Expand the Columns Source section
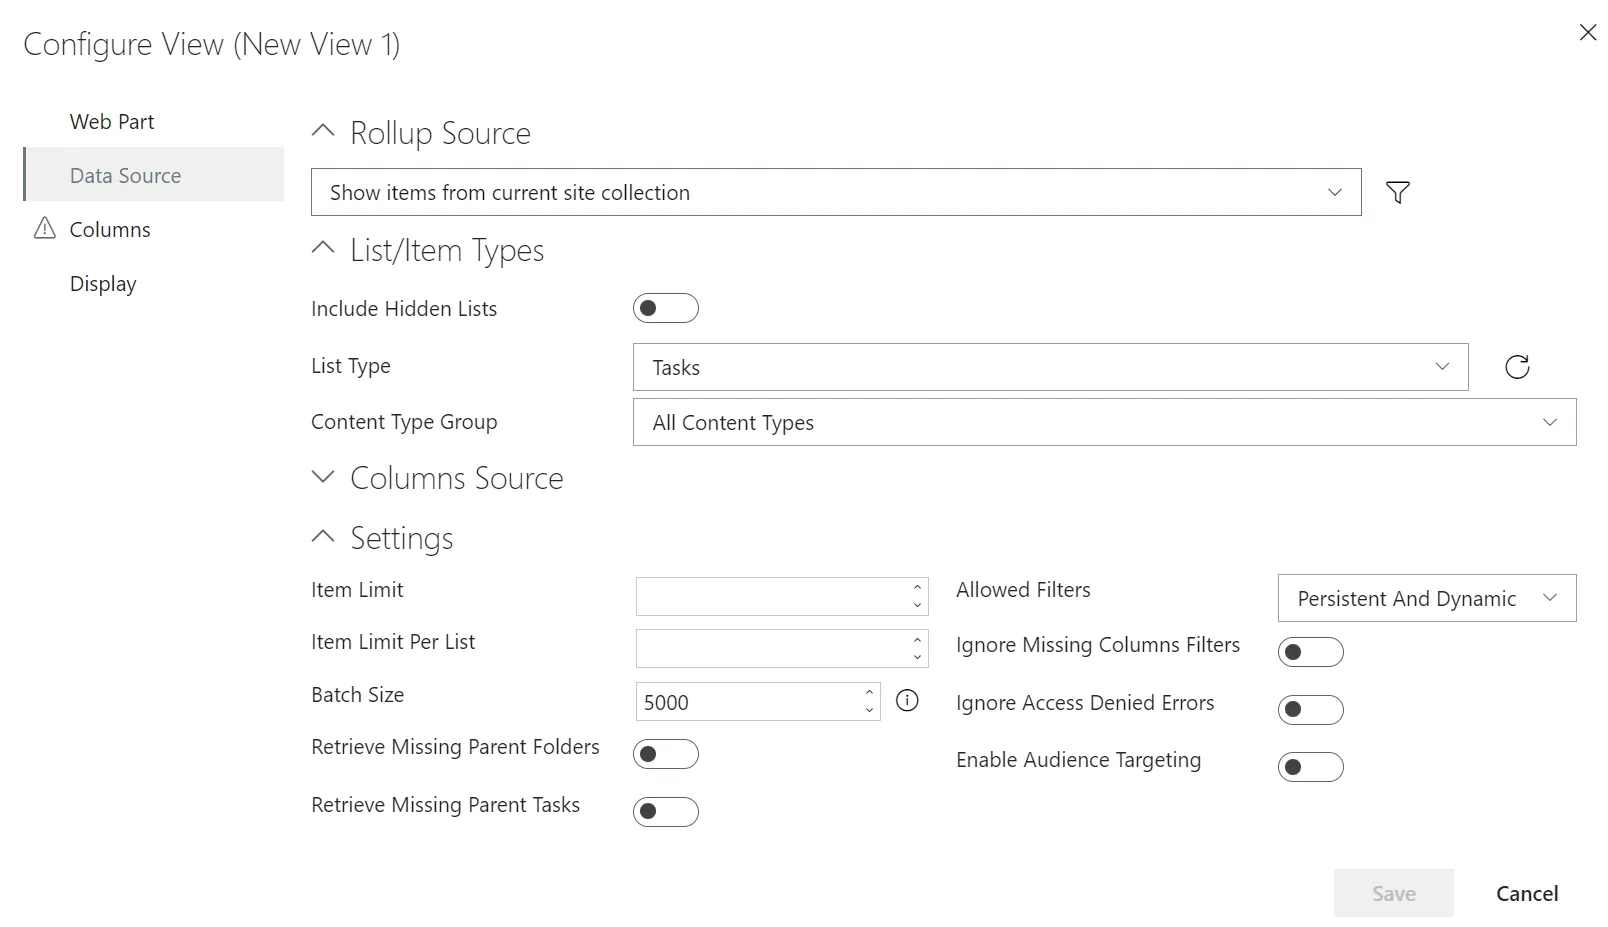 pyautogui.click(x=322, y=477)
